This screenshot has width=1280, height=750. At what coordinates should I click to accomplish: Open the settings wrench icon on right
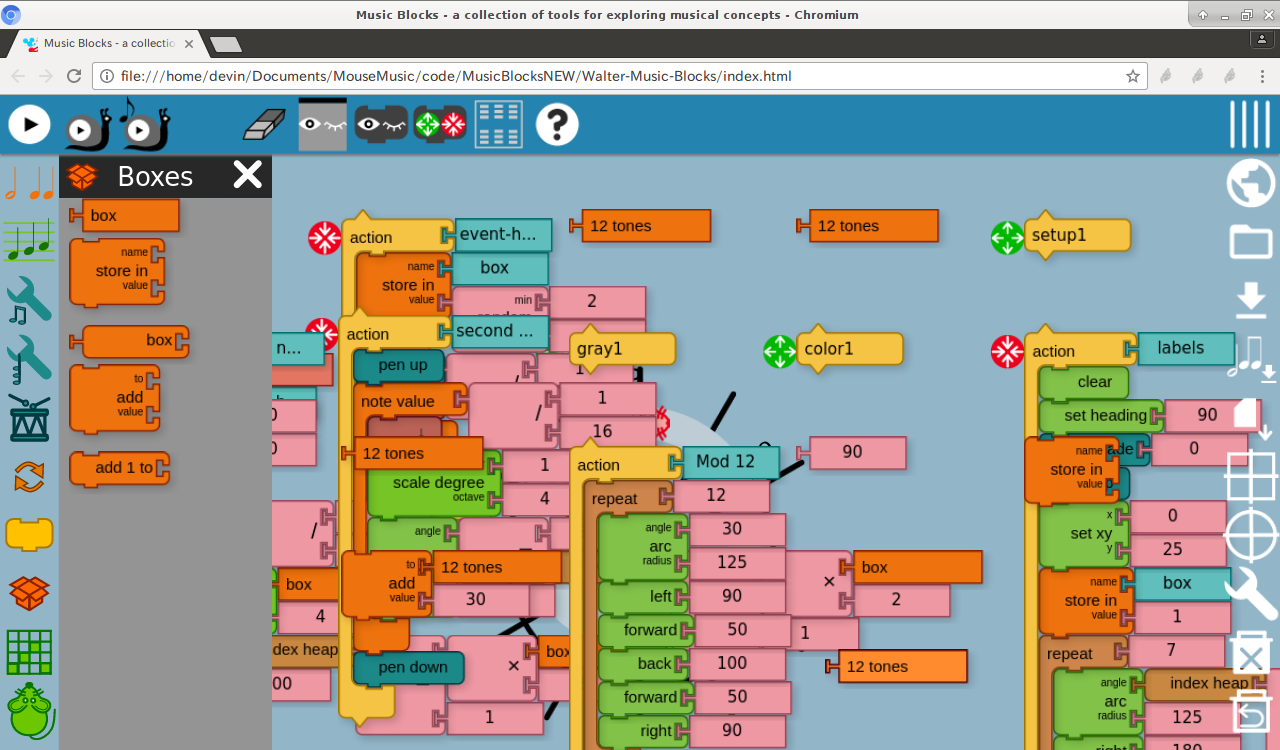(x=1251, y=593)
